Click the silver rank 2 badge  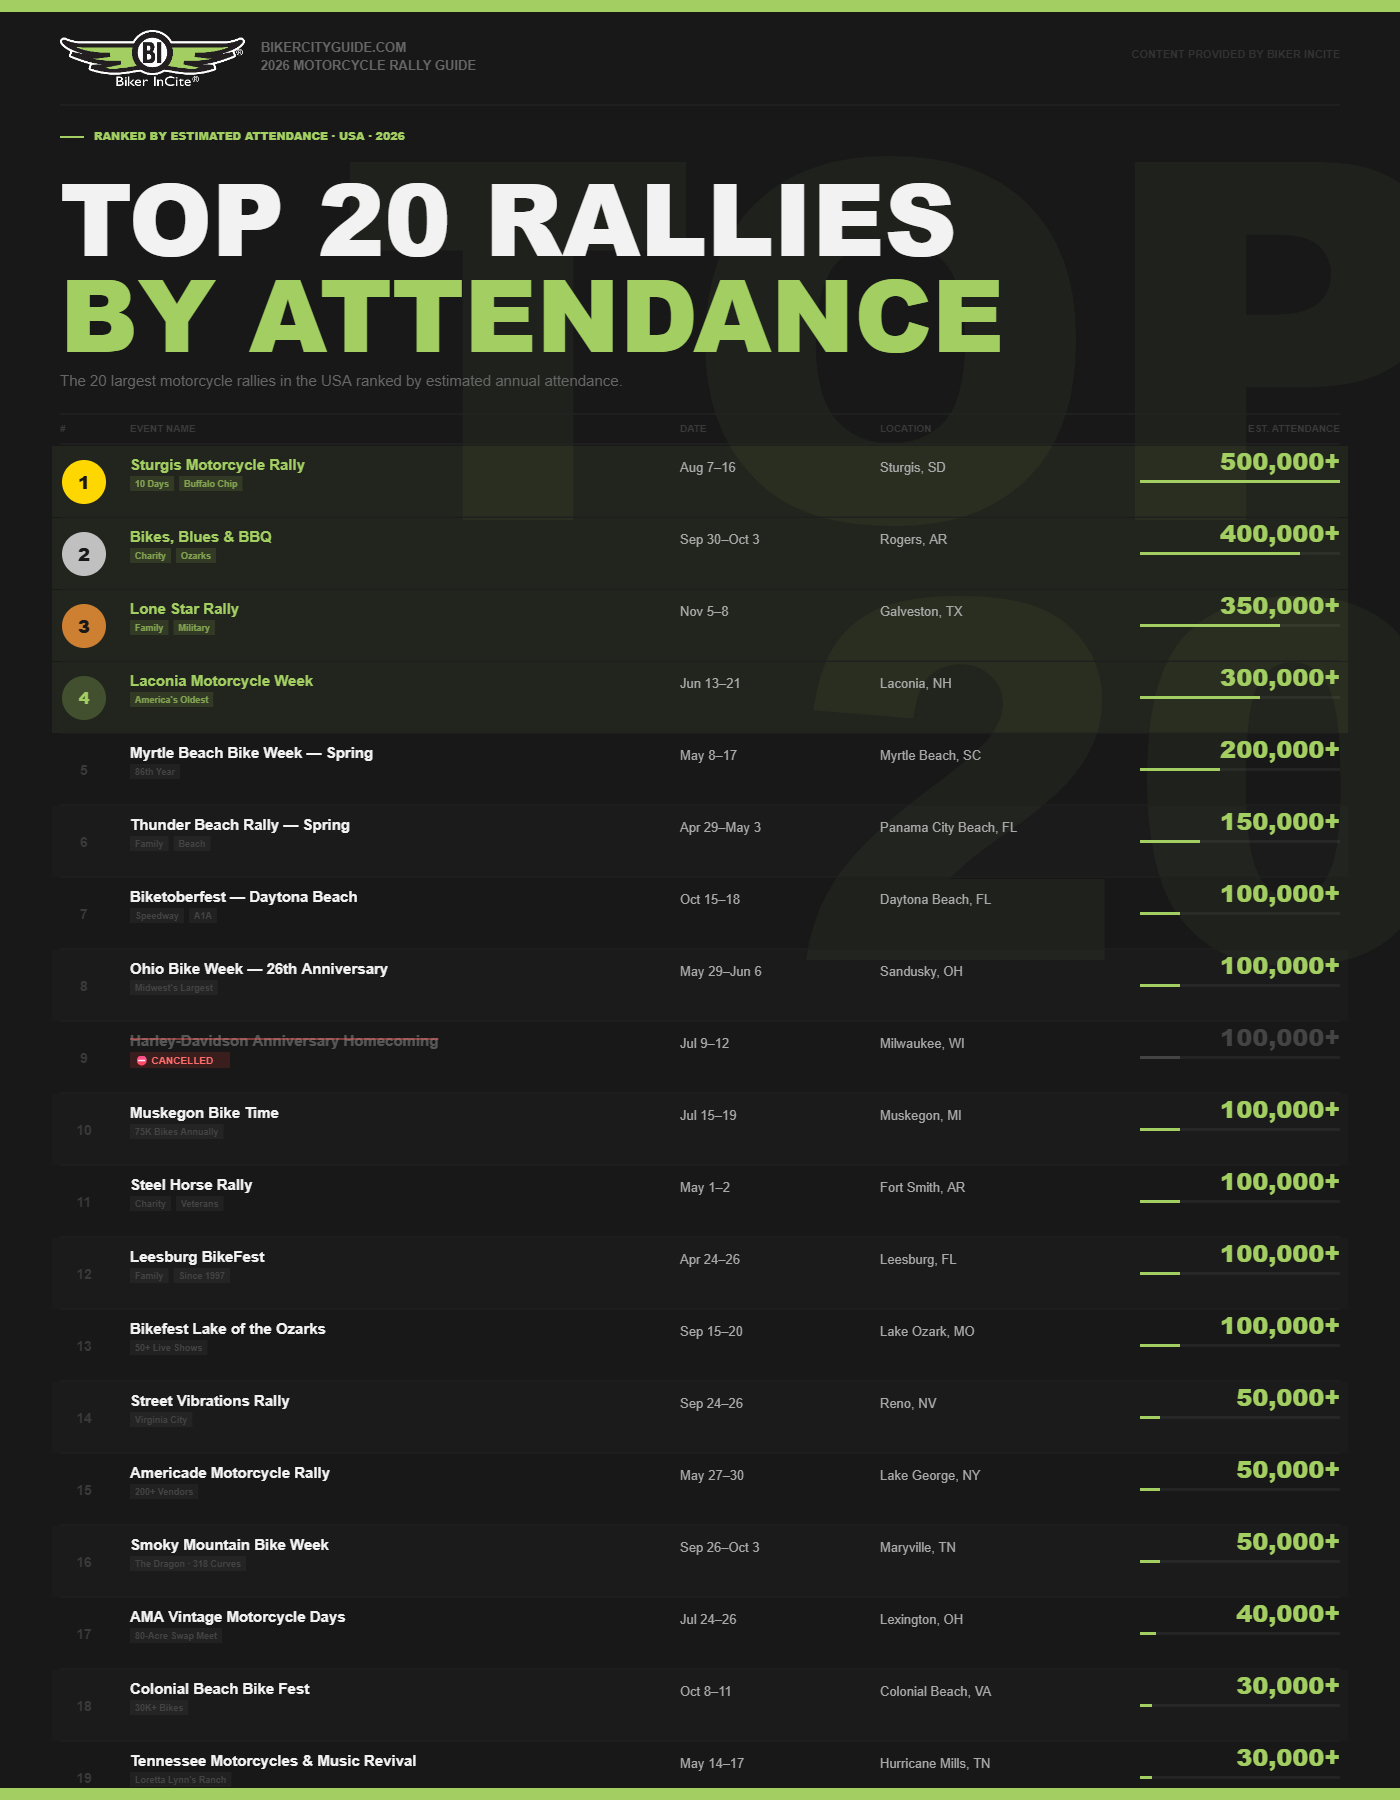[84, 554]
